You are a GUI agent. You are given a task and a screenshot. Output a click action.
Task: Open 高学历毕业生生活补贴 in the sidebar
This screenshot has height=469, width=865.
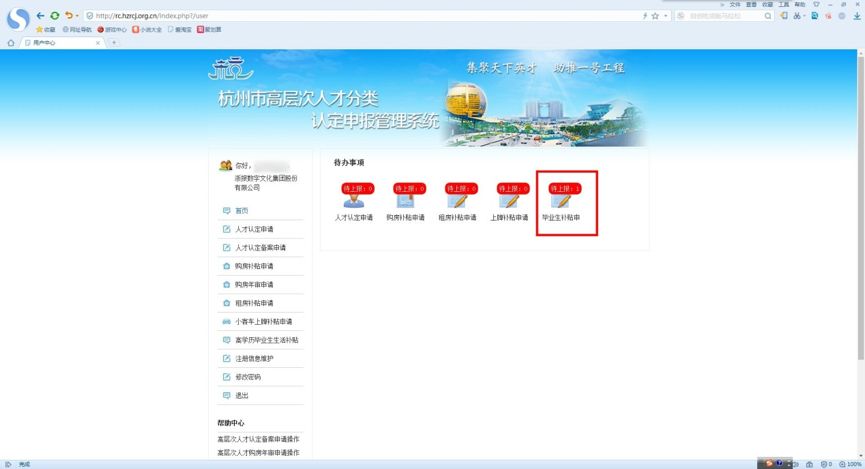[266, 340]
